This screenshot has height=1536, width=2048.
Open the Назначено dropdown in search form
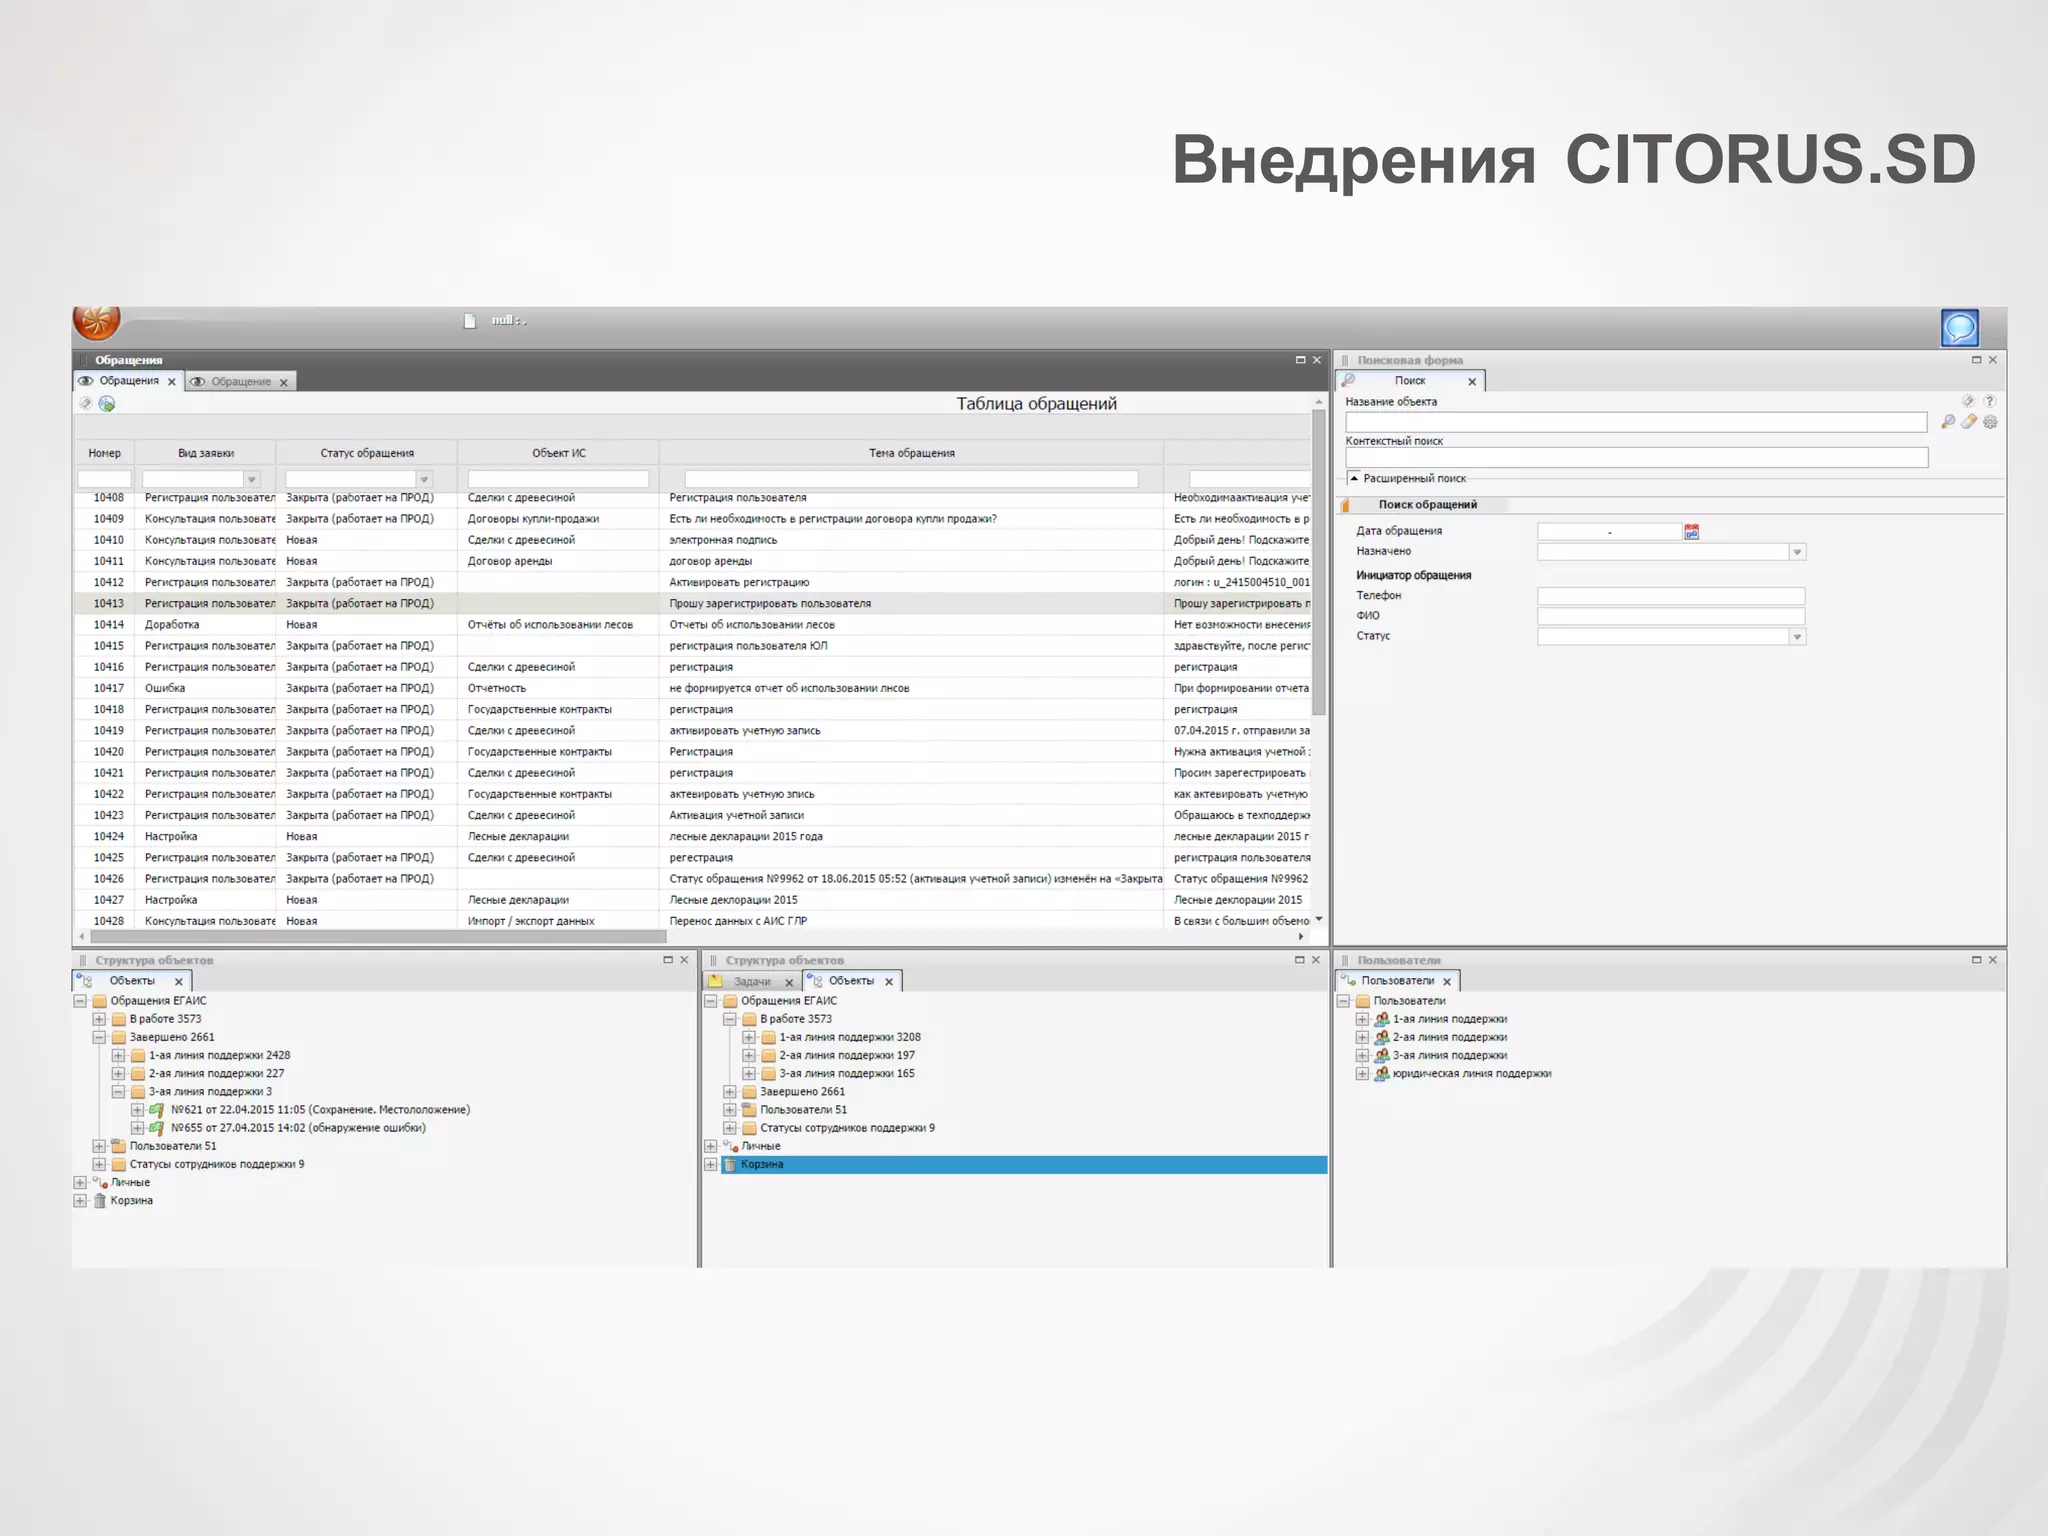point(1797,552)
